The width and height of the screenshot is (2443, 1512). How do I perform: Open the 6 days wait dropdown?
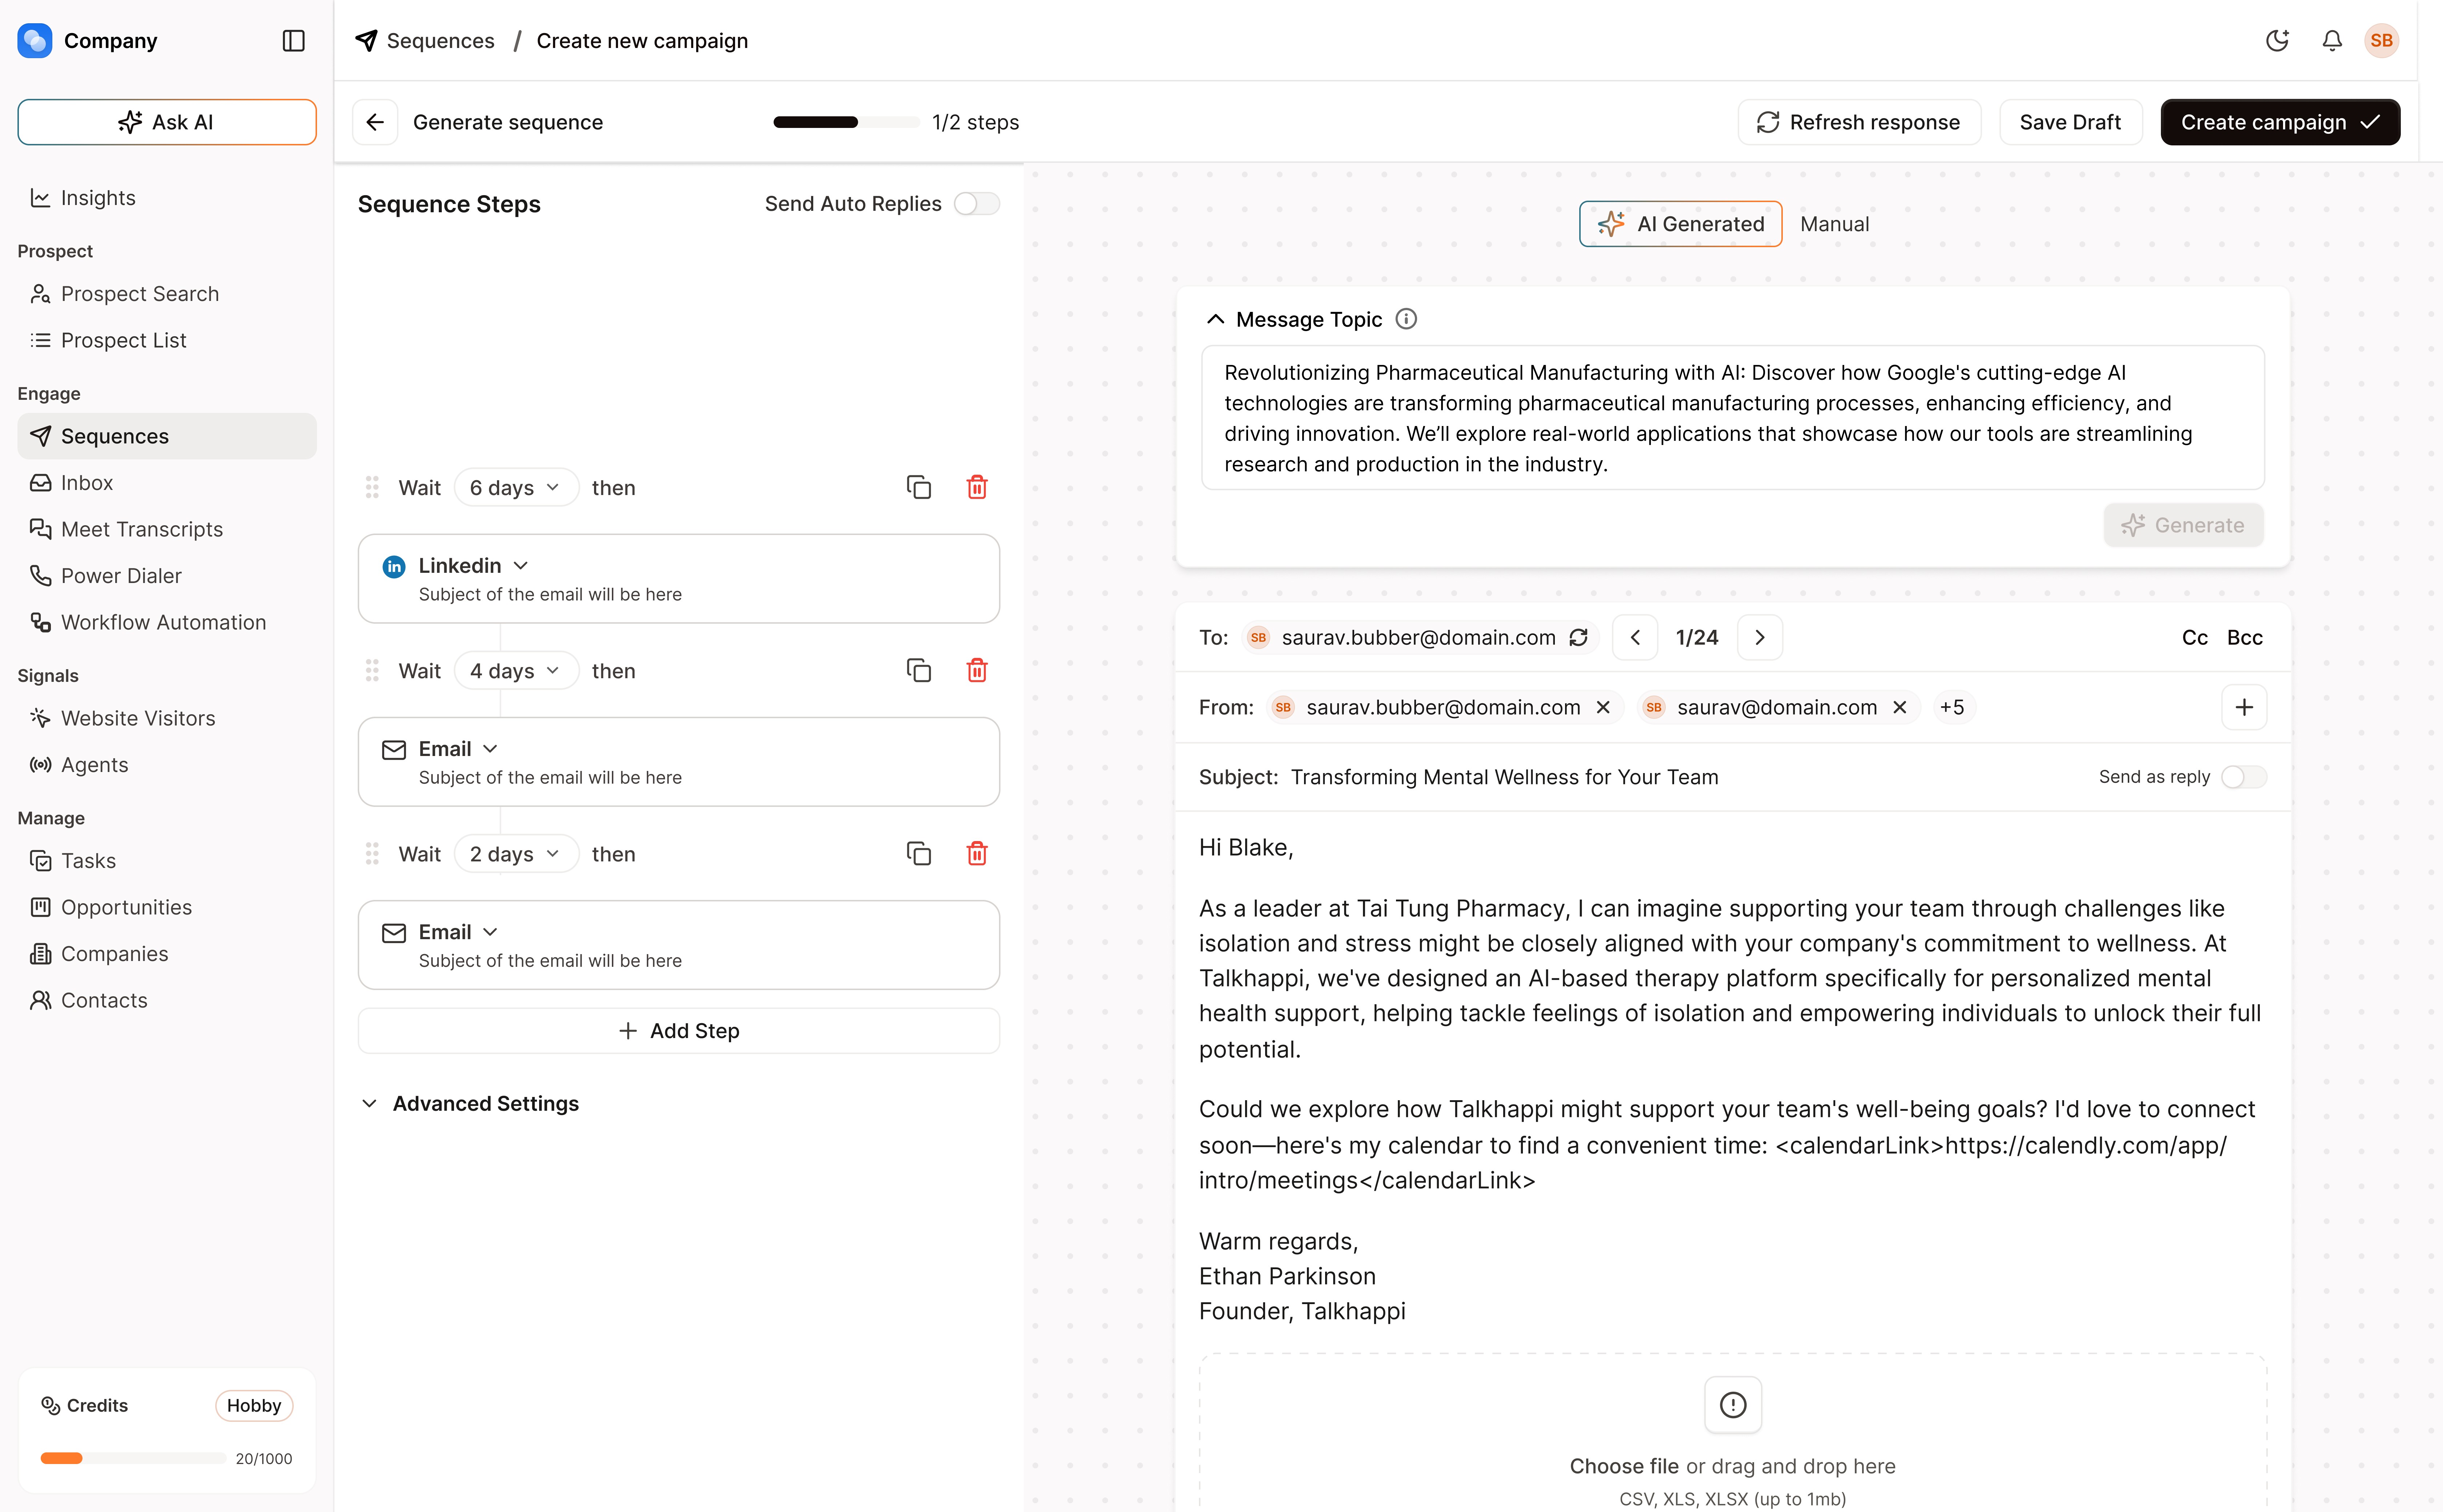(x=515, y=487)
